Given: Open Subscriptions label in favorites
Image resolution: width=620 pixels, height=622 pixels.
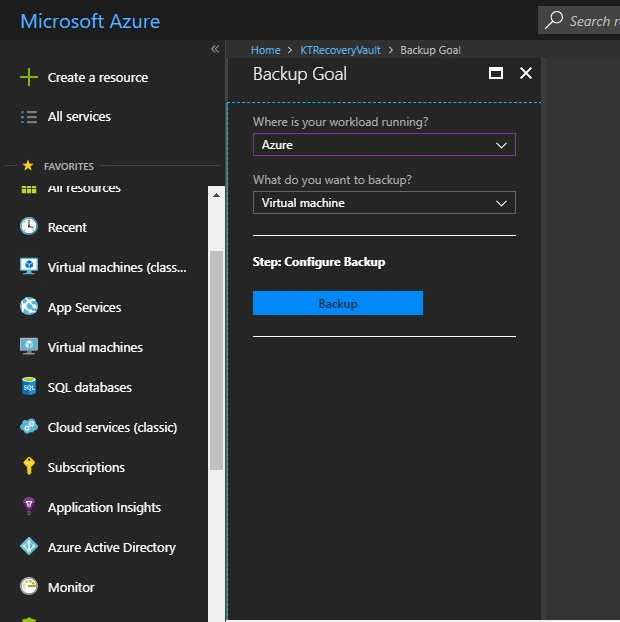Looking at the screenshot, I should tap(86, 467).
